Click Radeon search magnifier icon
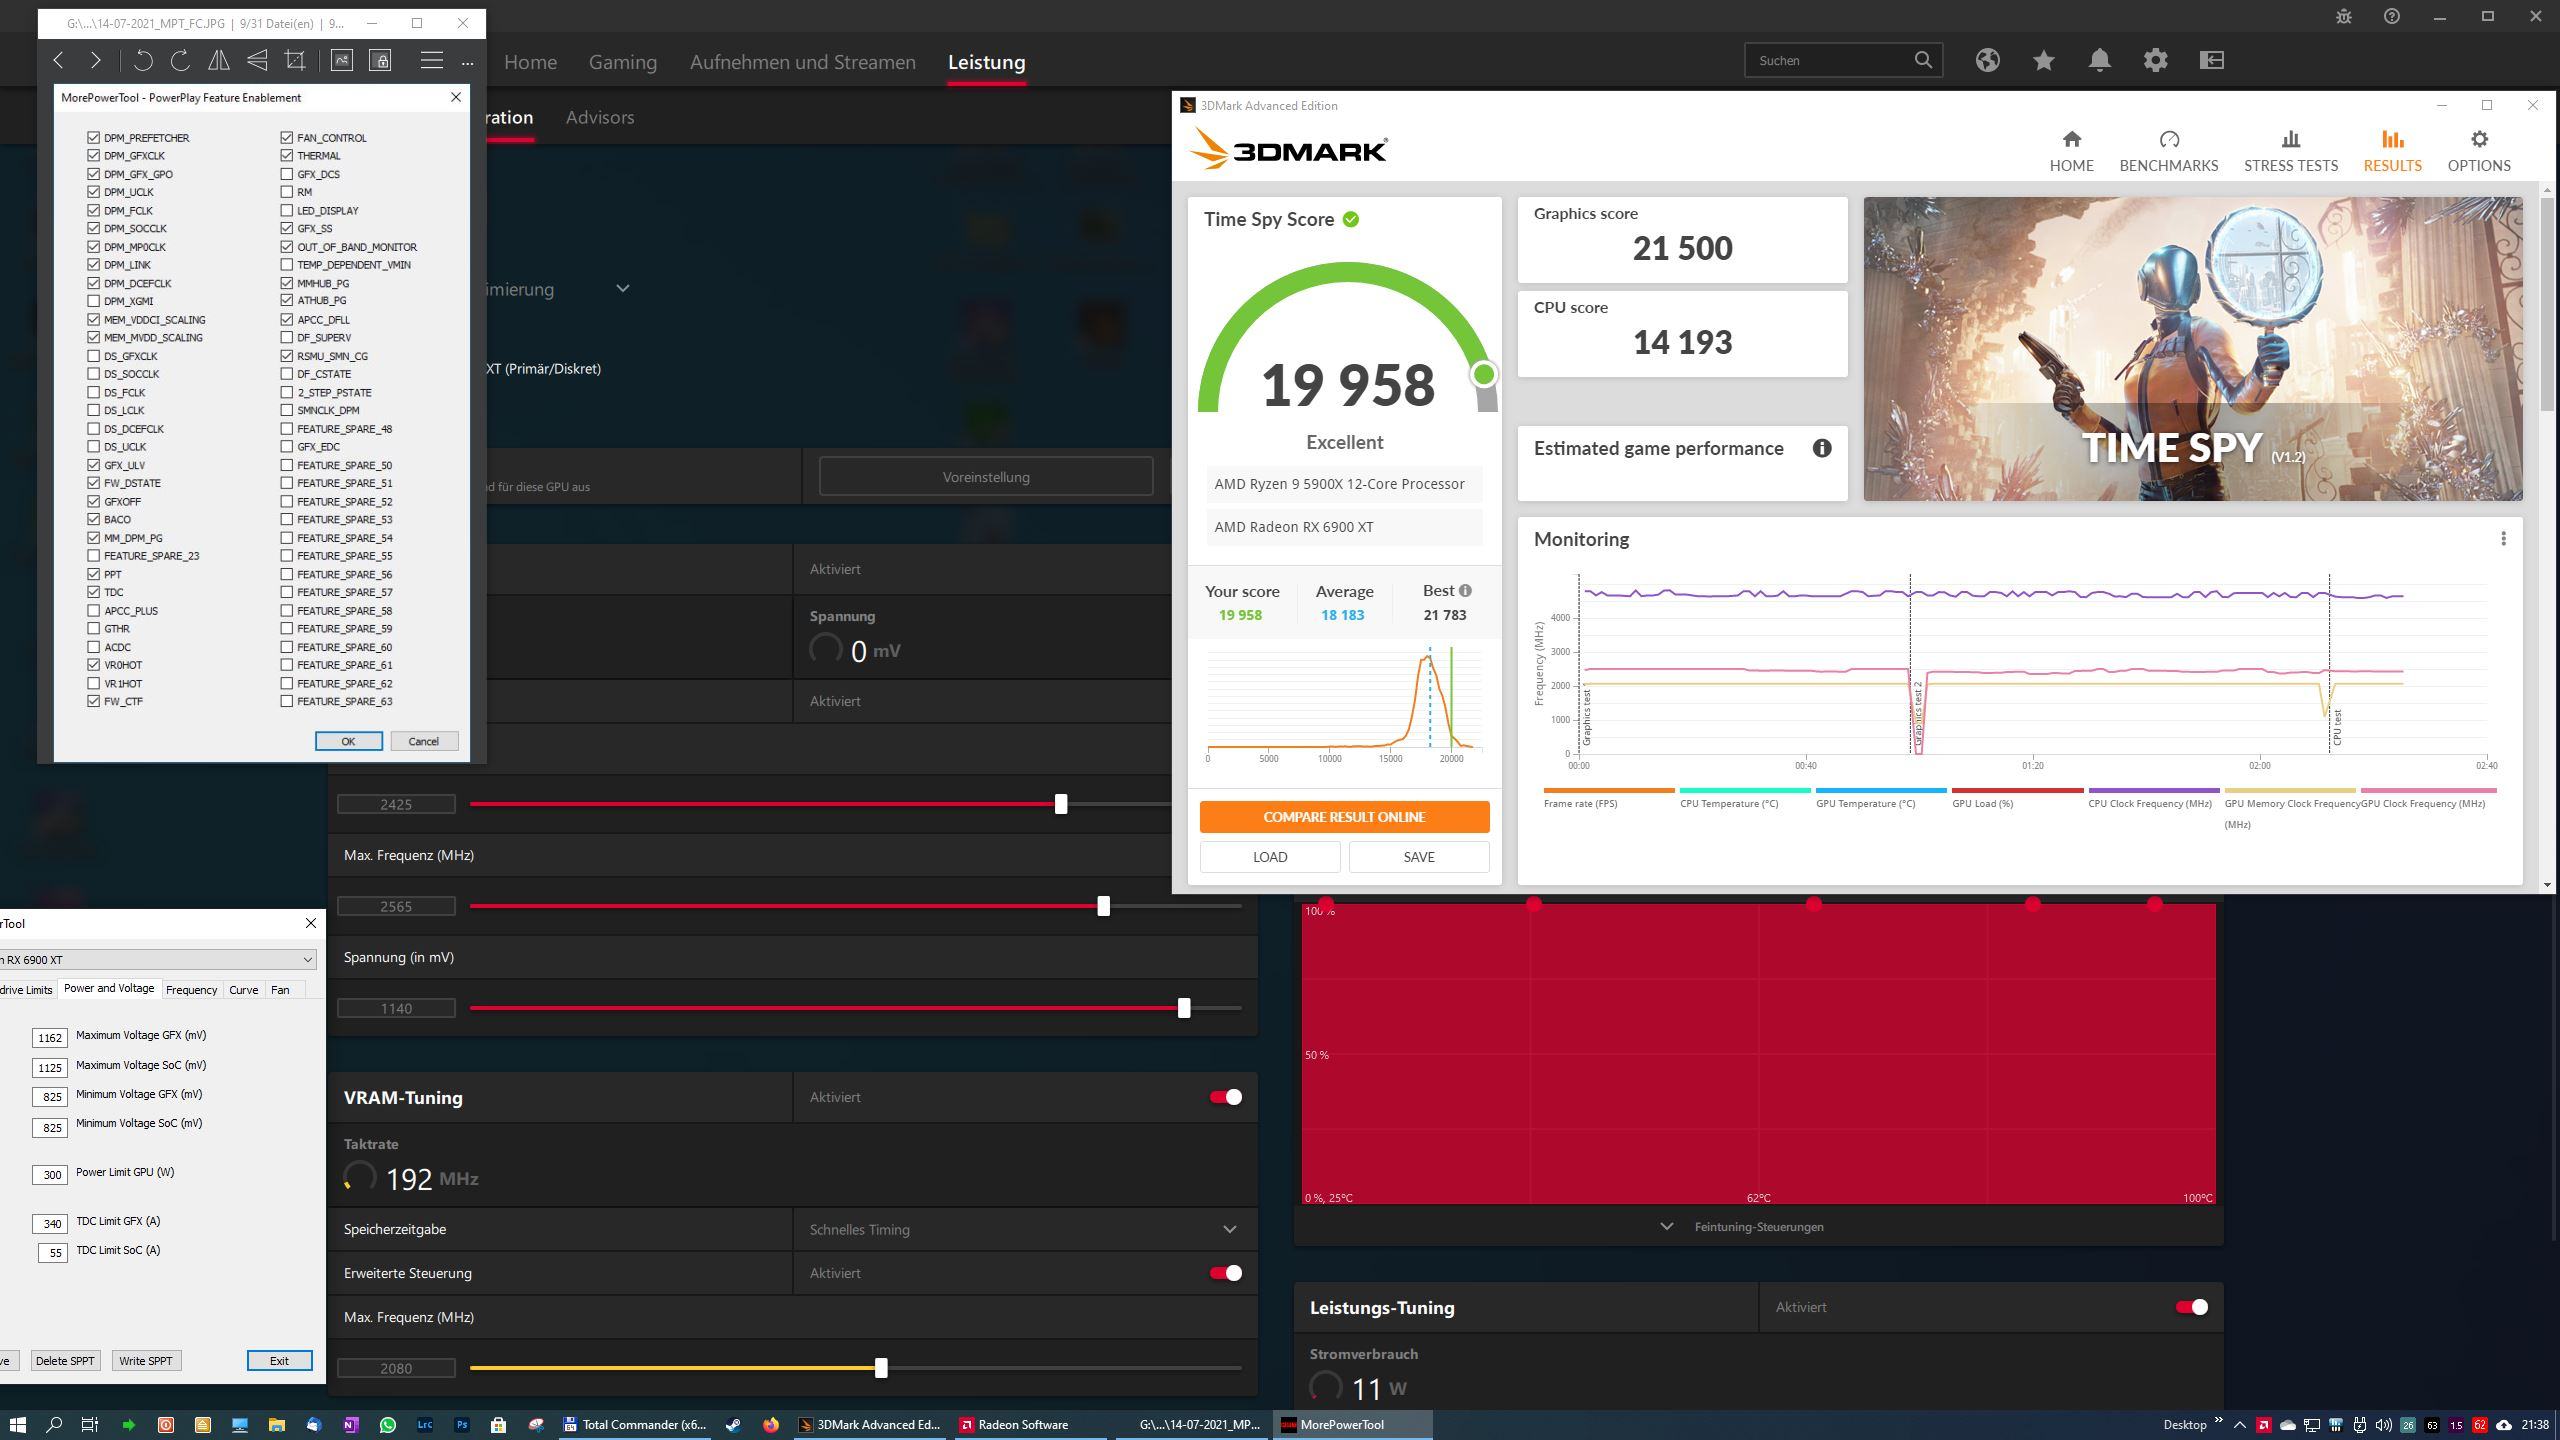 pyautogui.click(x=1923, y=60)
